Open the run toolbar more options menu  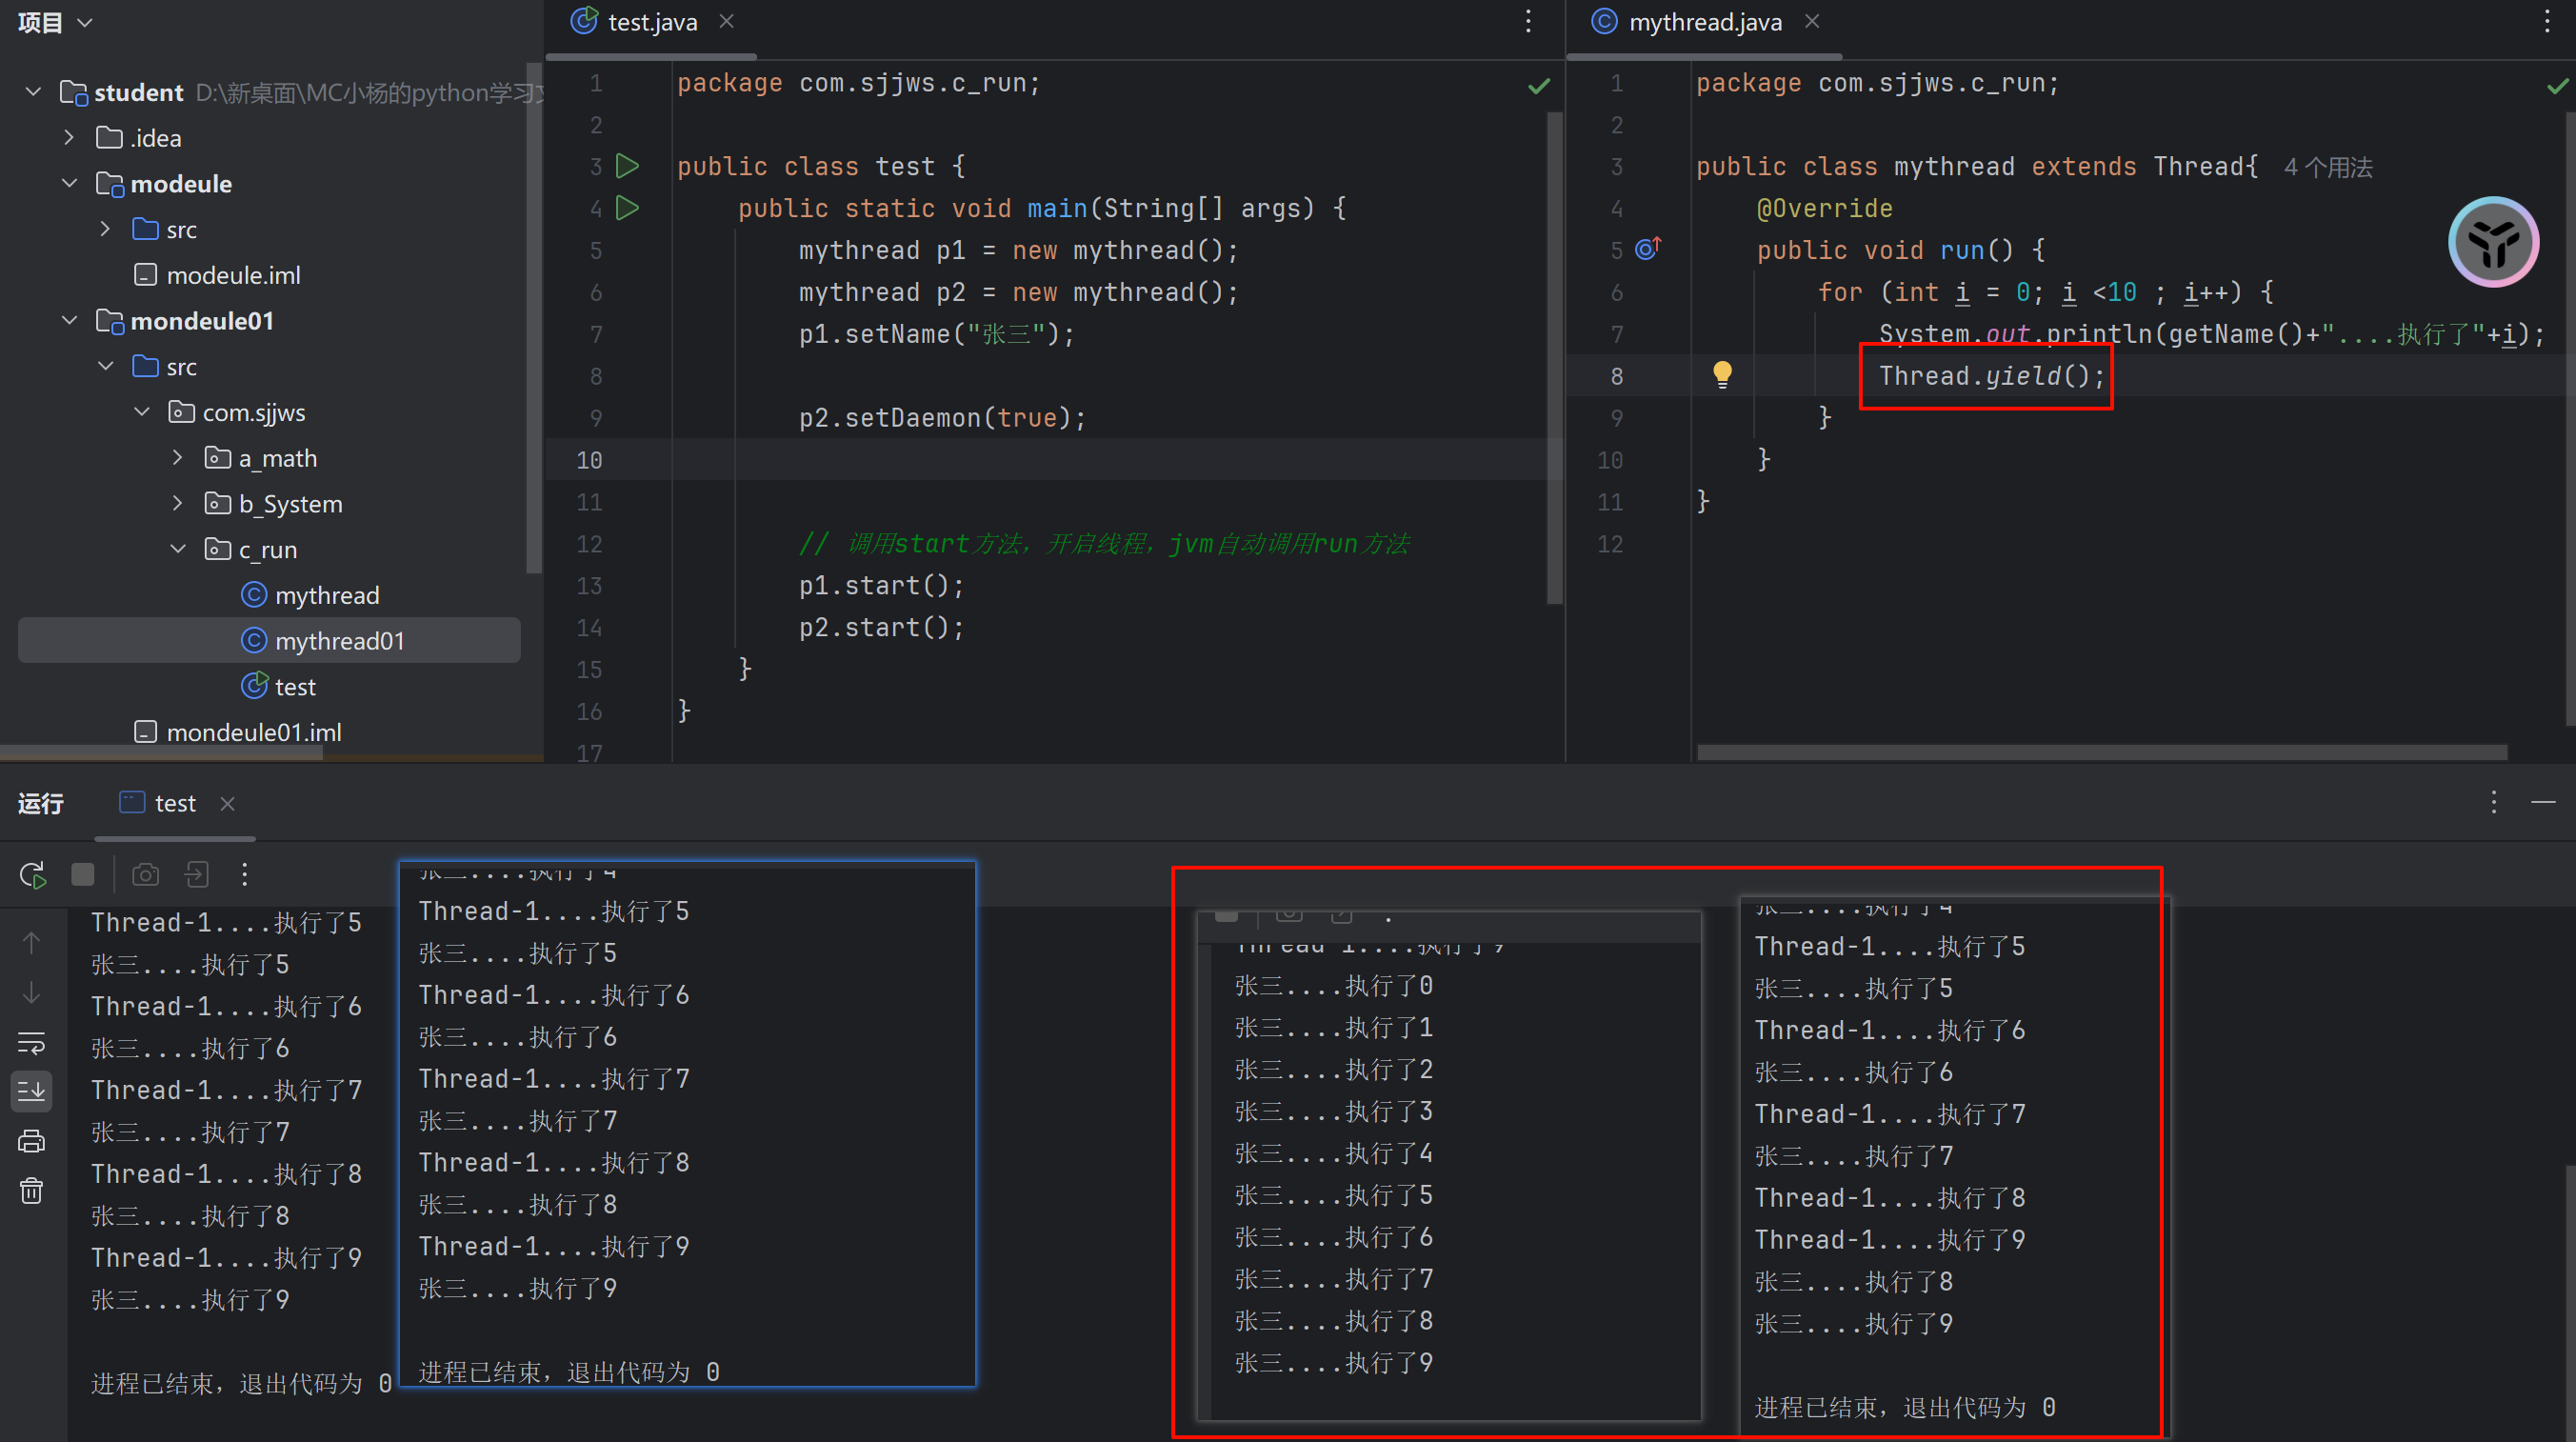pyautogui.click(x=245, y=875)
